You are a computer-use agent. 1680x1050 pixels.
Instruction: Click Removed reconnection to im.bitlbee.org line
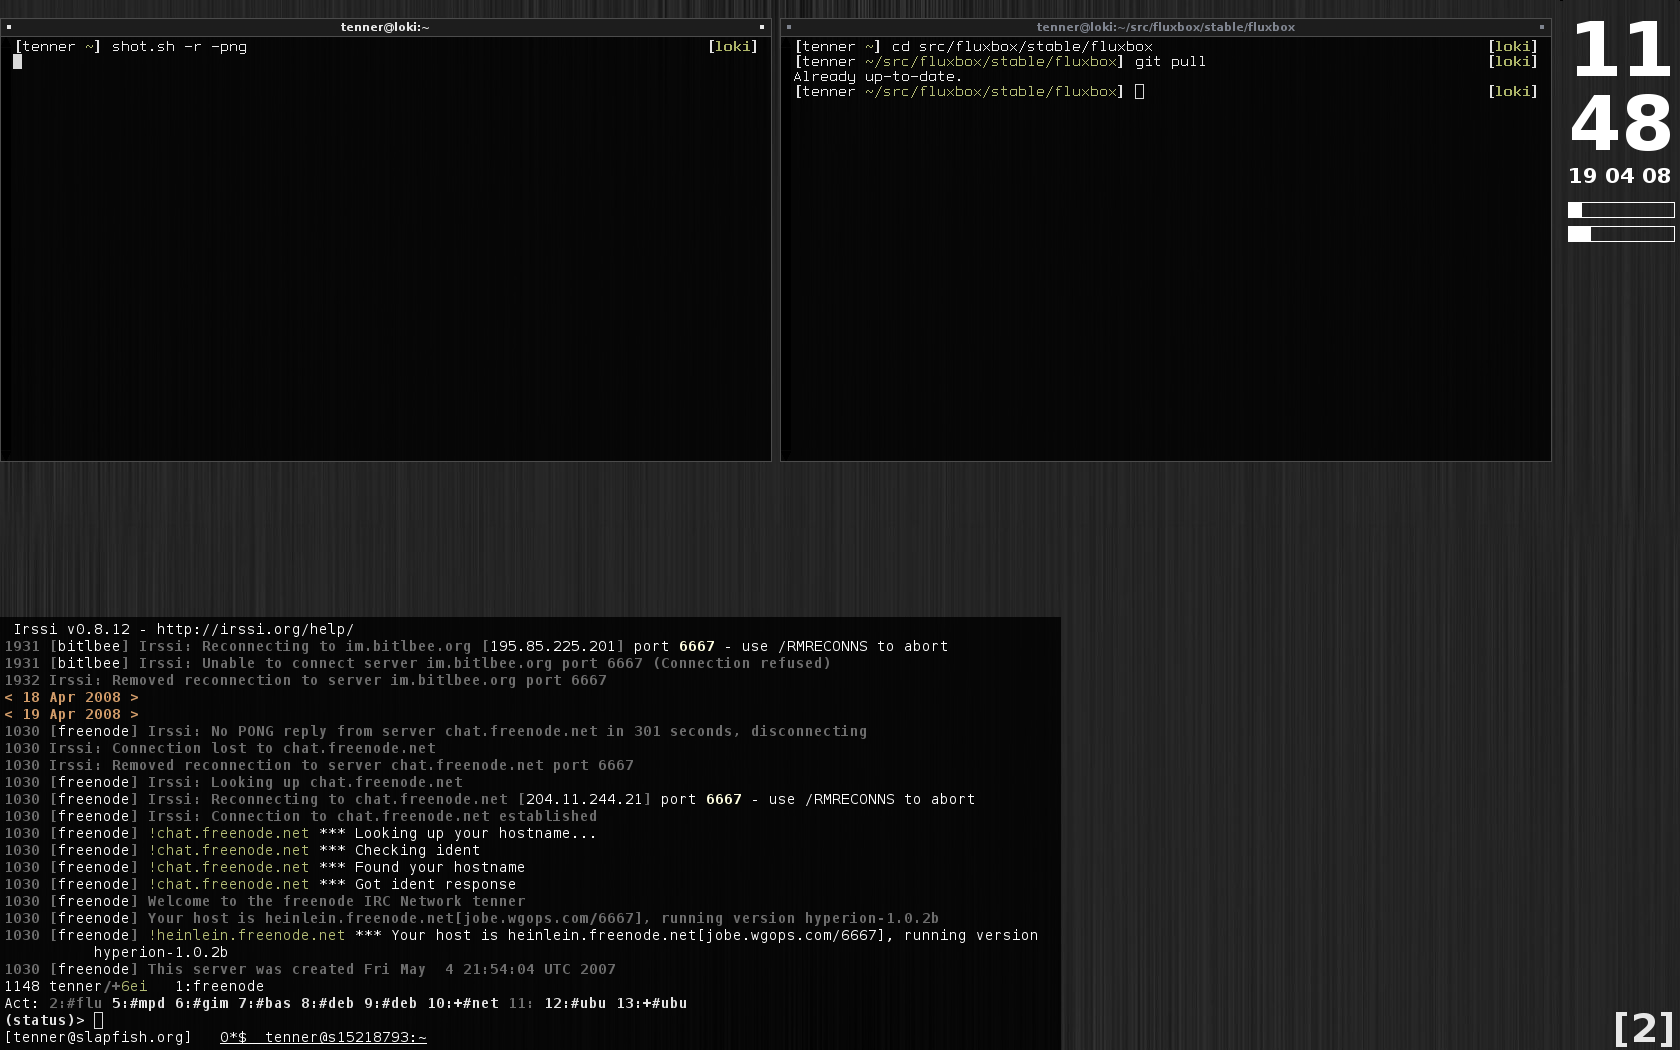[x=305, y=681]
